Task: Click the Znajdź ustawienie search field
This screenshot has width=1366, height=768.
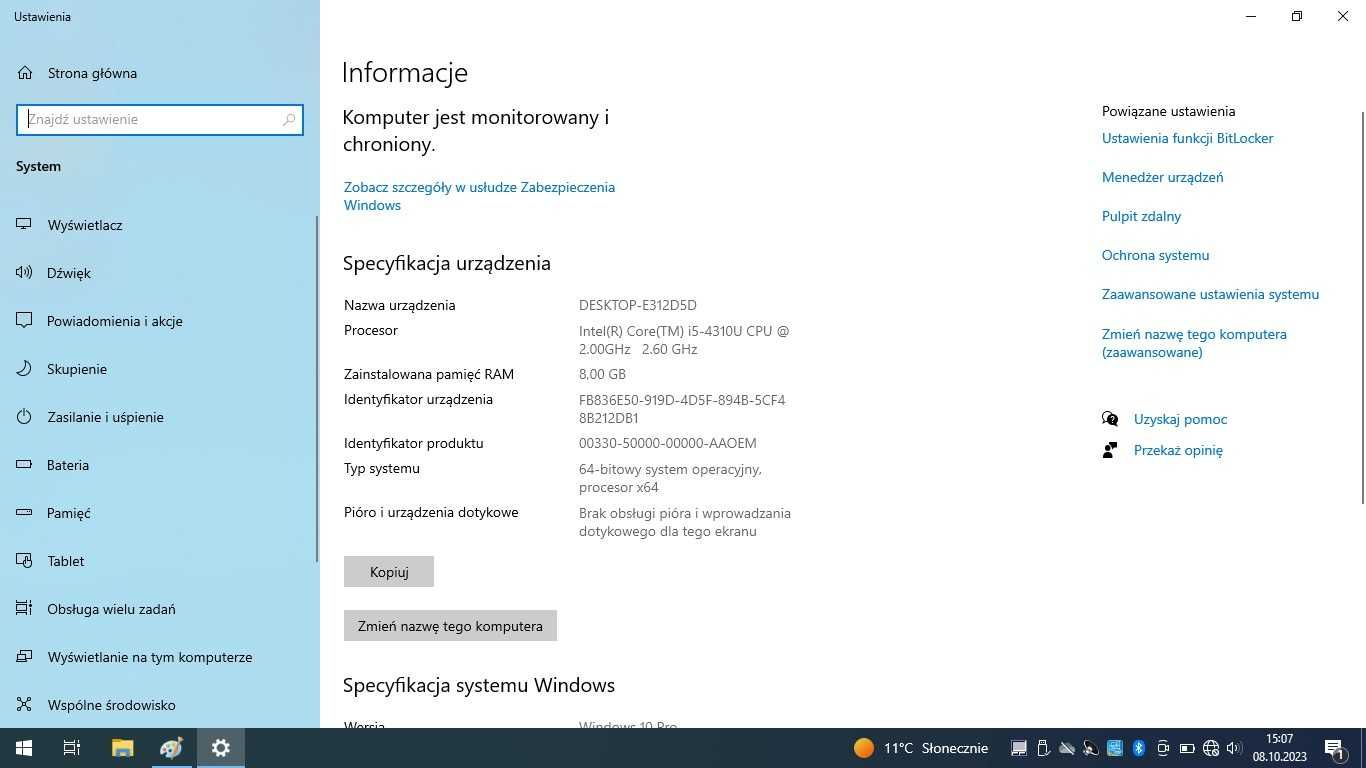Action: [160, 119]
